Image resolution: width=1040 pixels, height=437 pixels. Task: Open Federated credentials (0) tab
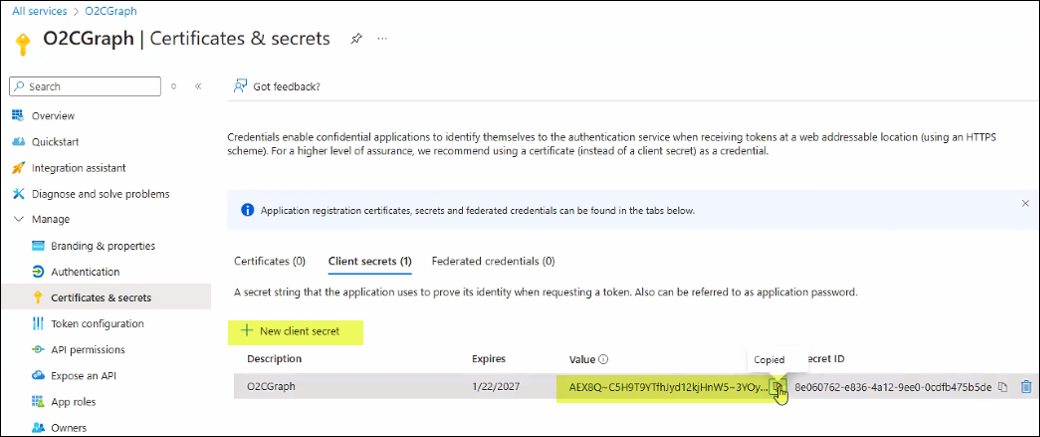coord(493,261)
